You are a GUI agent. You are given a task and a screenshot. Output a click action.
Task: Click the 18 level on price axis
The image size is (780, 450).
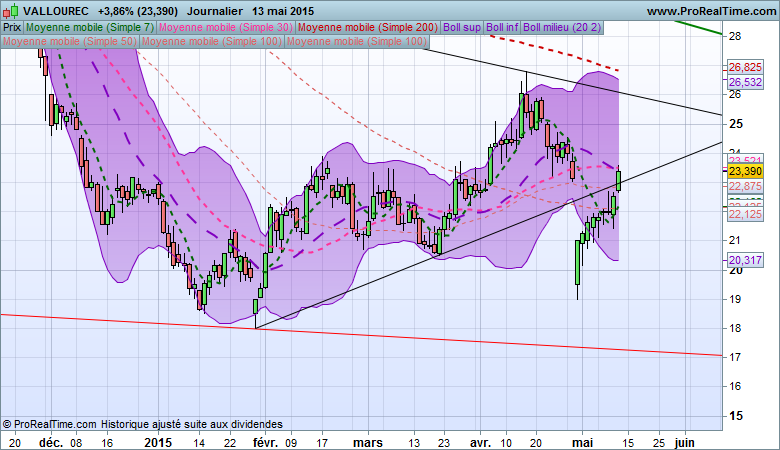tap(735, 328)
